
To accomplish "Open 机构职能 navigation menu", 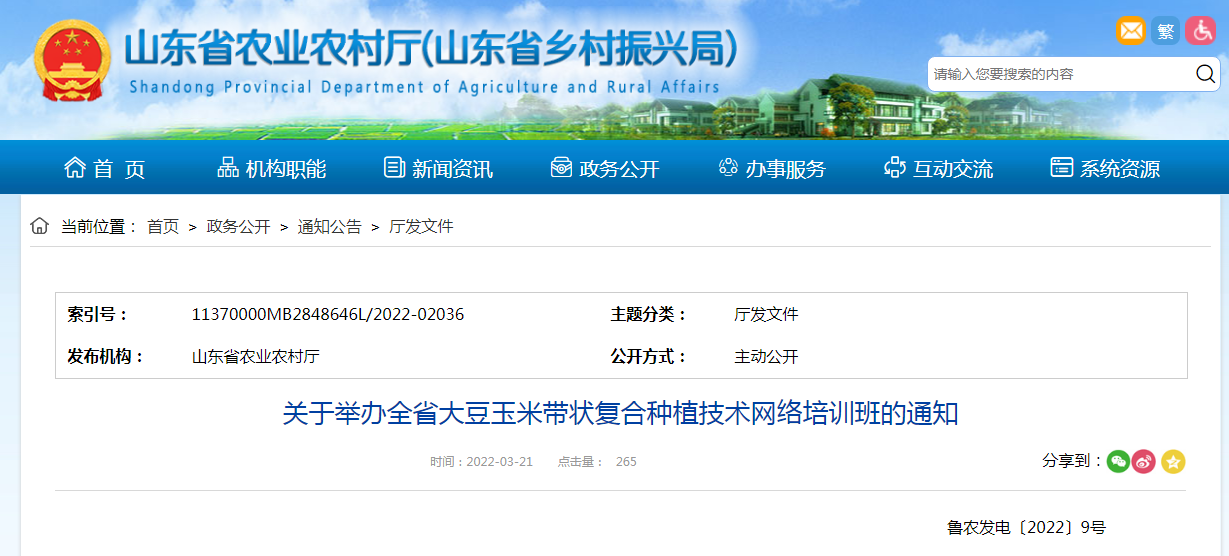I will (272, 169).
